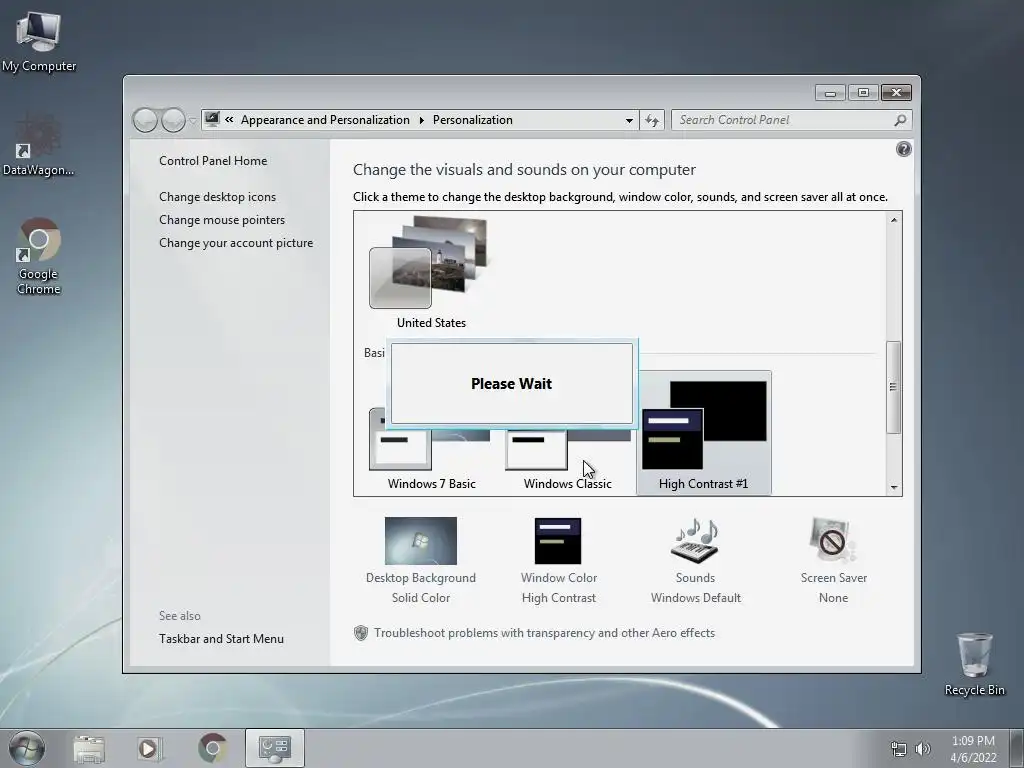Viewport: 1024px width, 768px height.
Task: Launch Google Chrome from the desktop
Action: coord(39,256)
